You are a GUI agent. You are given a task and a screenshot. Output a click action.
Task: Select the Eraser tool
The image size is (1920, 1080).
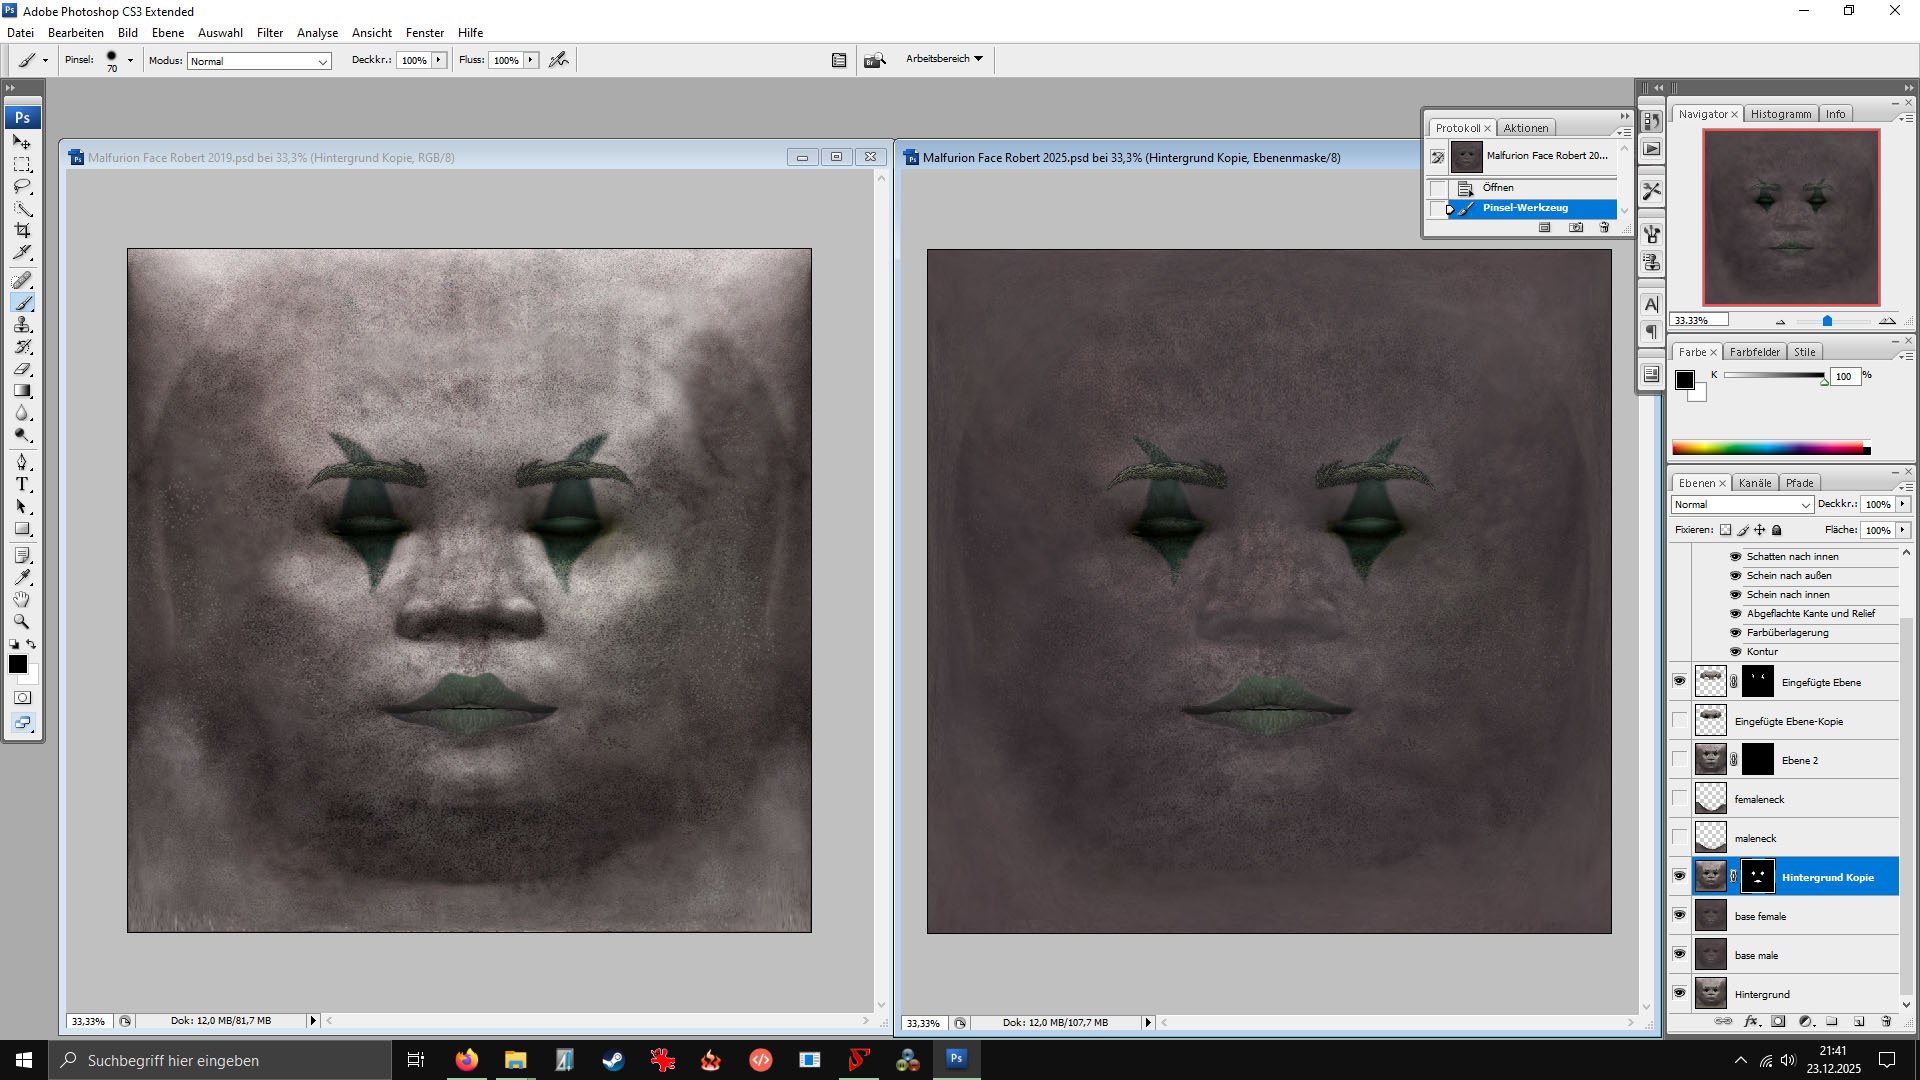click(x=22, y=369)
